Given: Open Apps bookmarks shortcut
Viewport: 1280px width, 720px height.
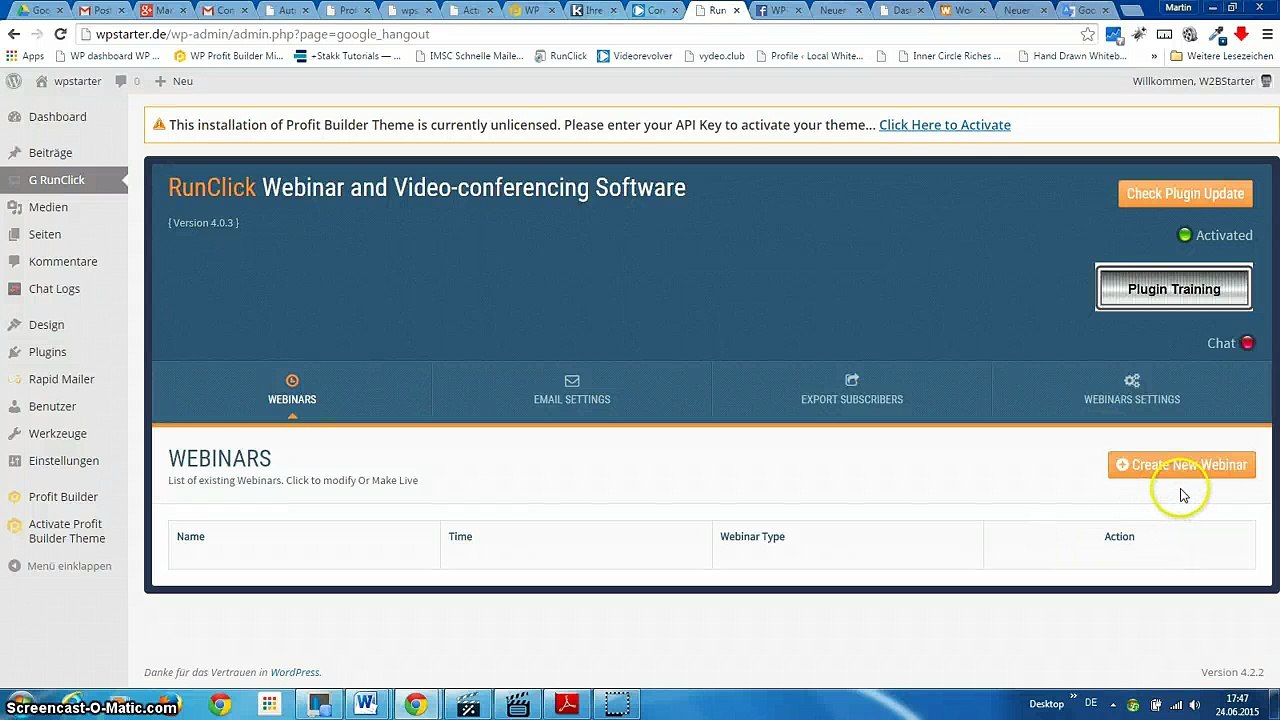Looking at the screenshot, I should pyautogui.click(x=25, y=56).
